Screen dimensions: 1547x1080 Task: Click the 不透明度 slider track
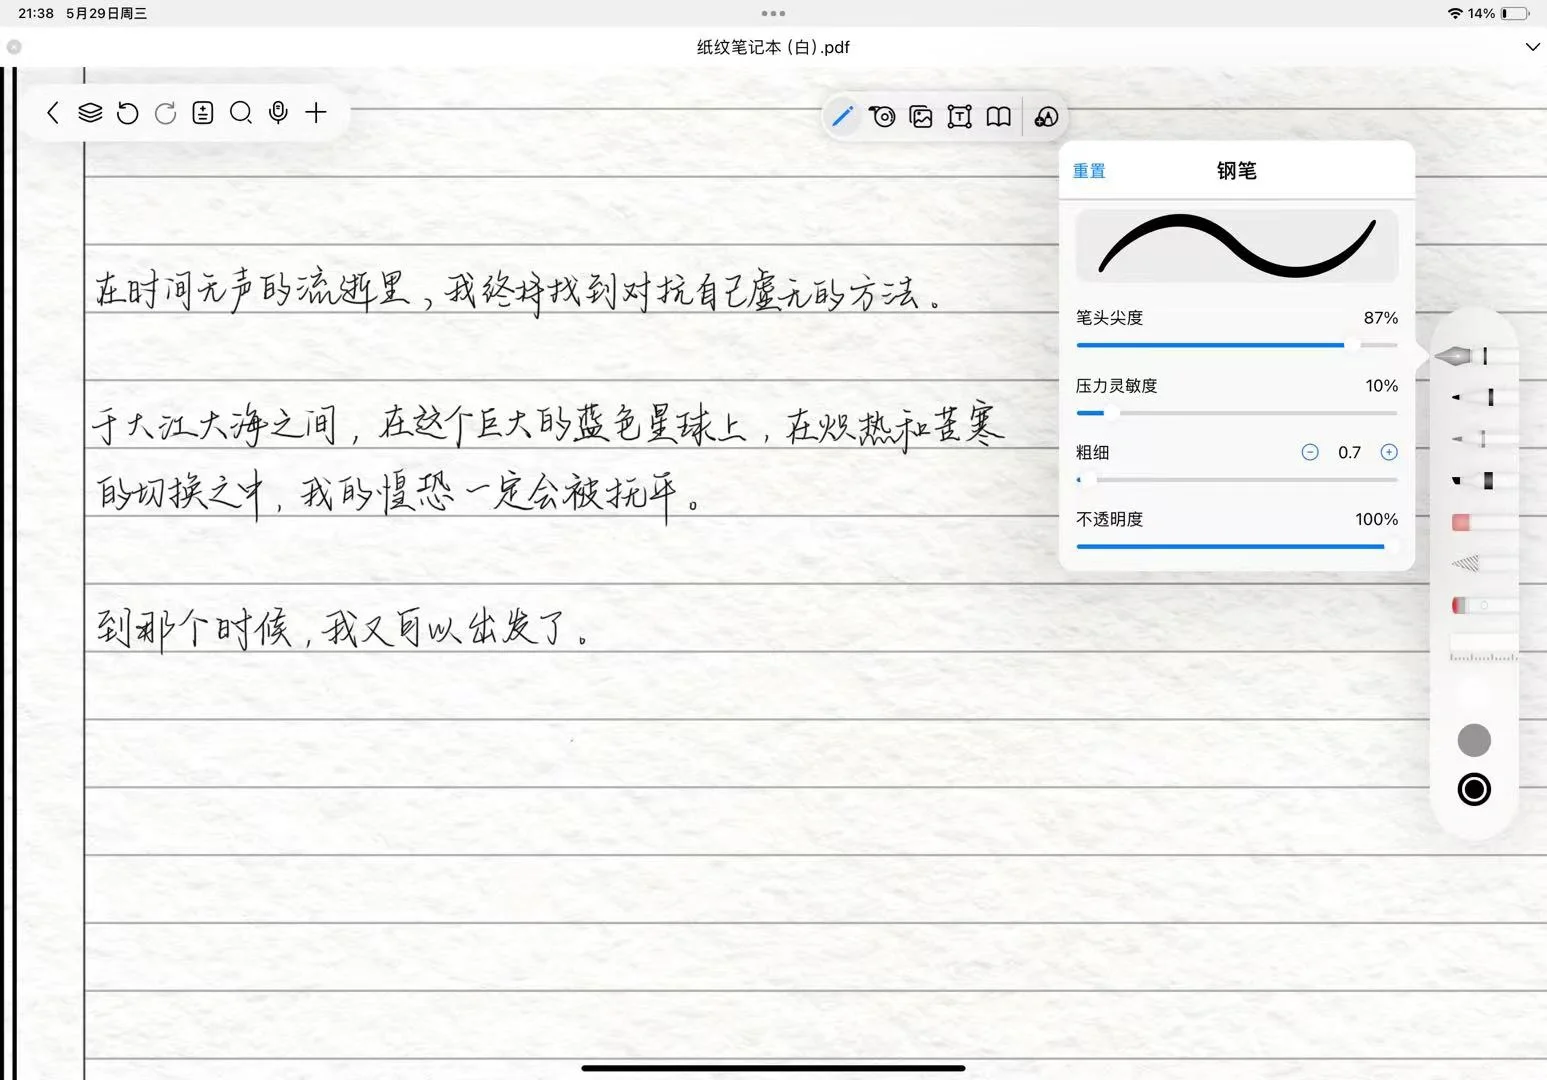click(x=1237, y=547)
